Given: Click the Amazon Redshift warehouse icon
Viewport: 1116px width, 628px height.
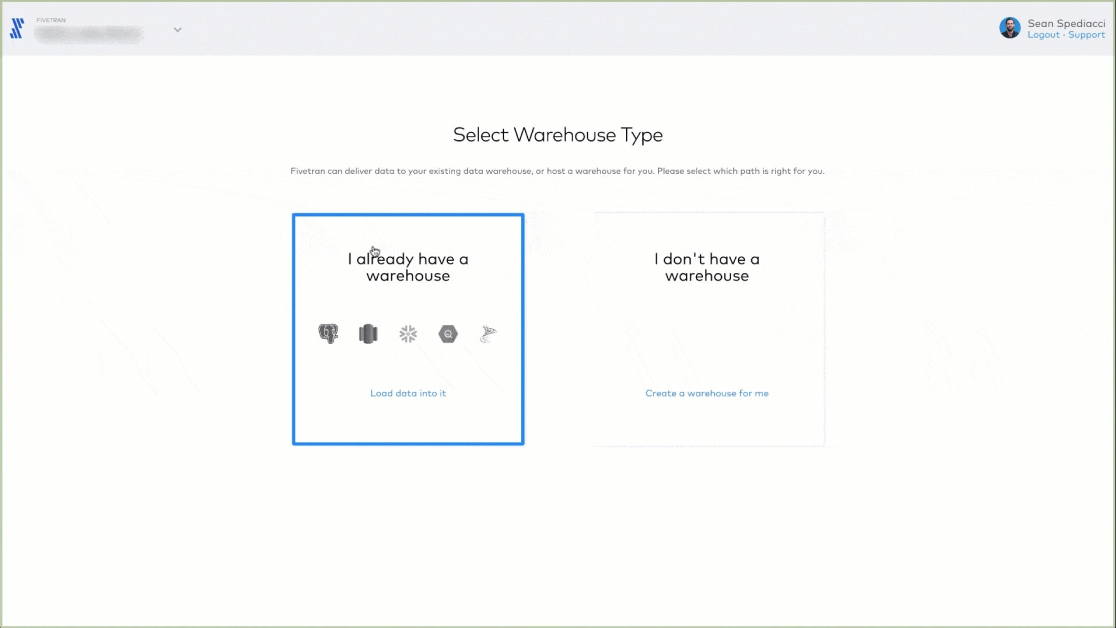Looking at the screenshot, I should 368,335.
